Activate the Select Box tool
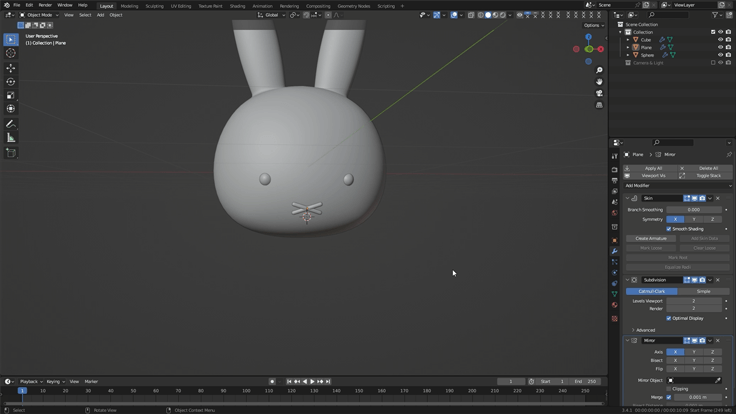The height and width of the screenshot is (414, 736). click(x=11, y=39)
